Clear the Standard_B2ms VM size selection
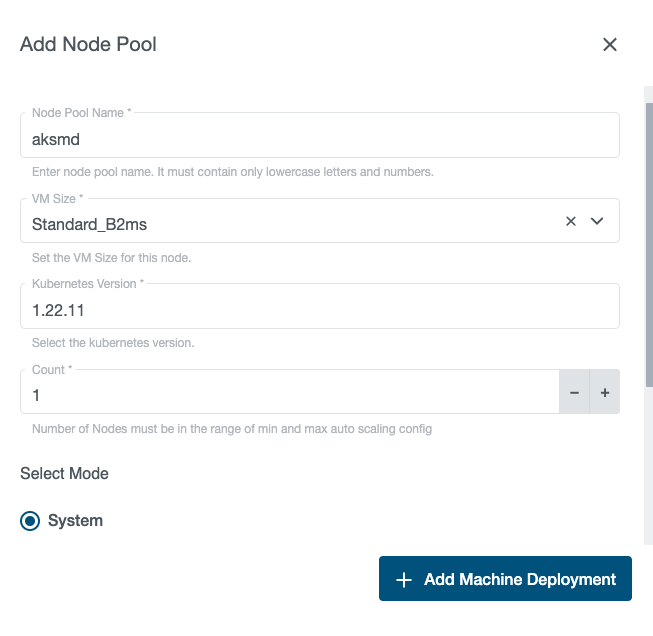The height and width of the screenshot is (636, 653). [571, 221]
